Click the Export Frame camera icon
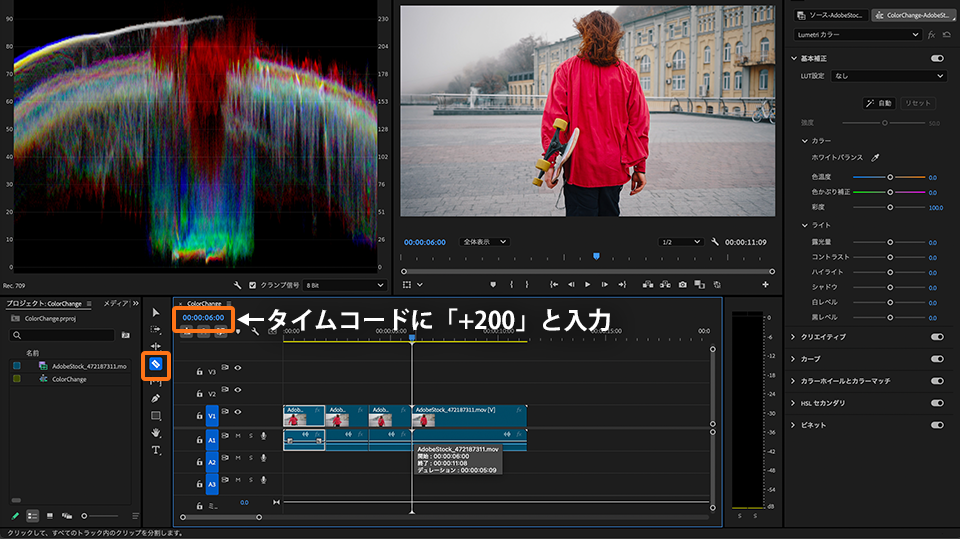 pos(682,284)
